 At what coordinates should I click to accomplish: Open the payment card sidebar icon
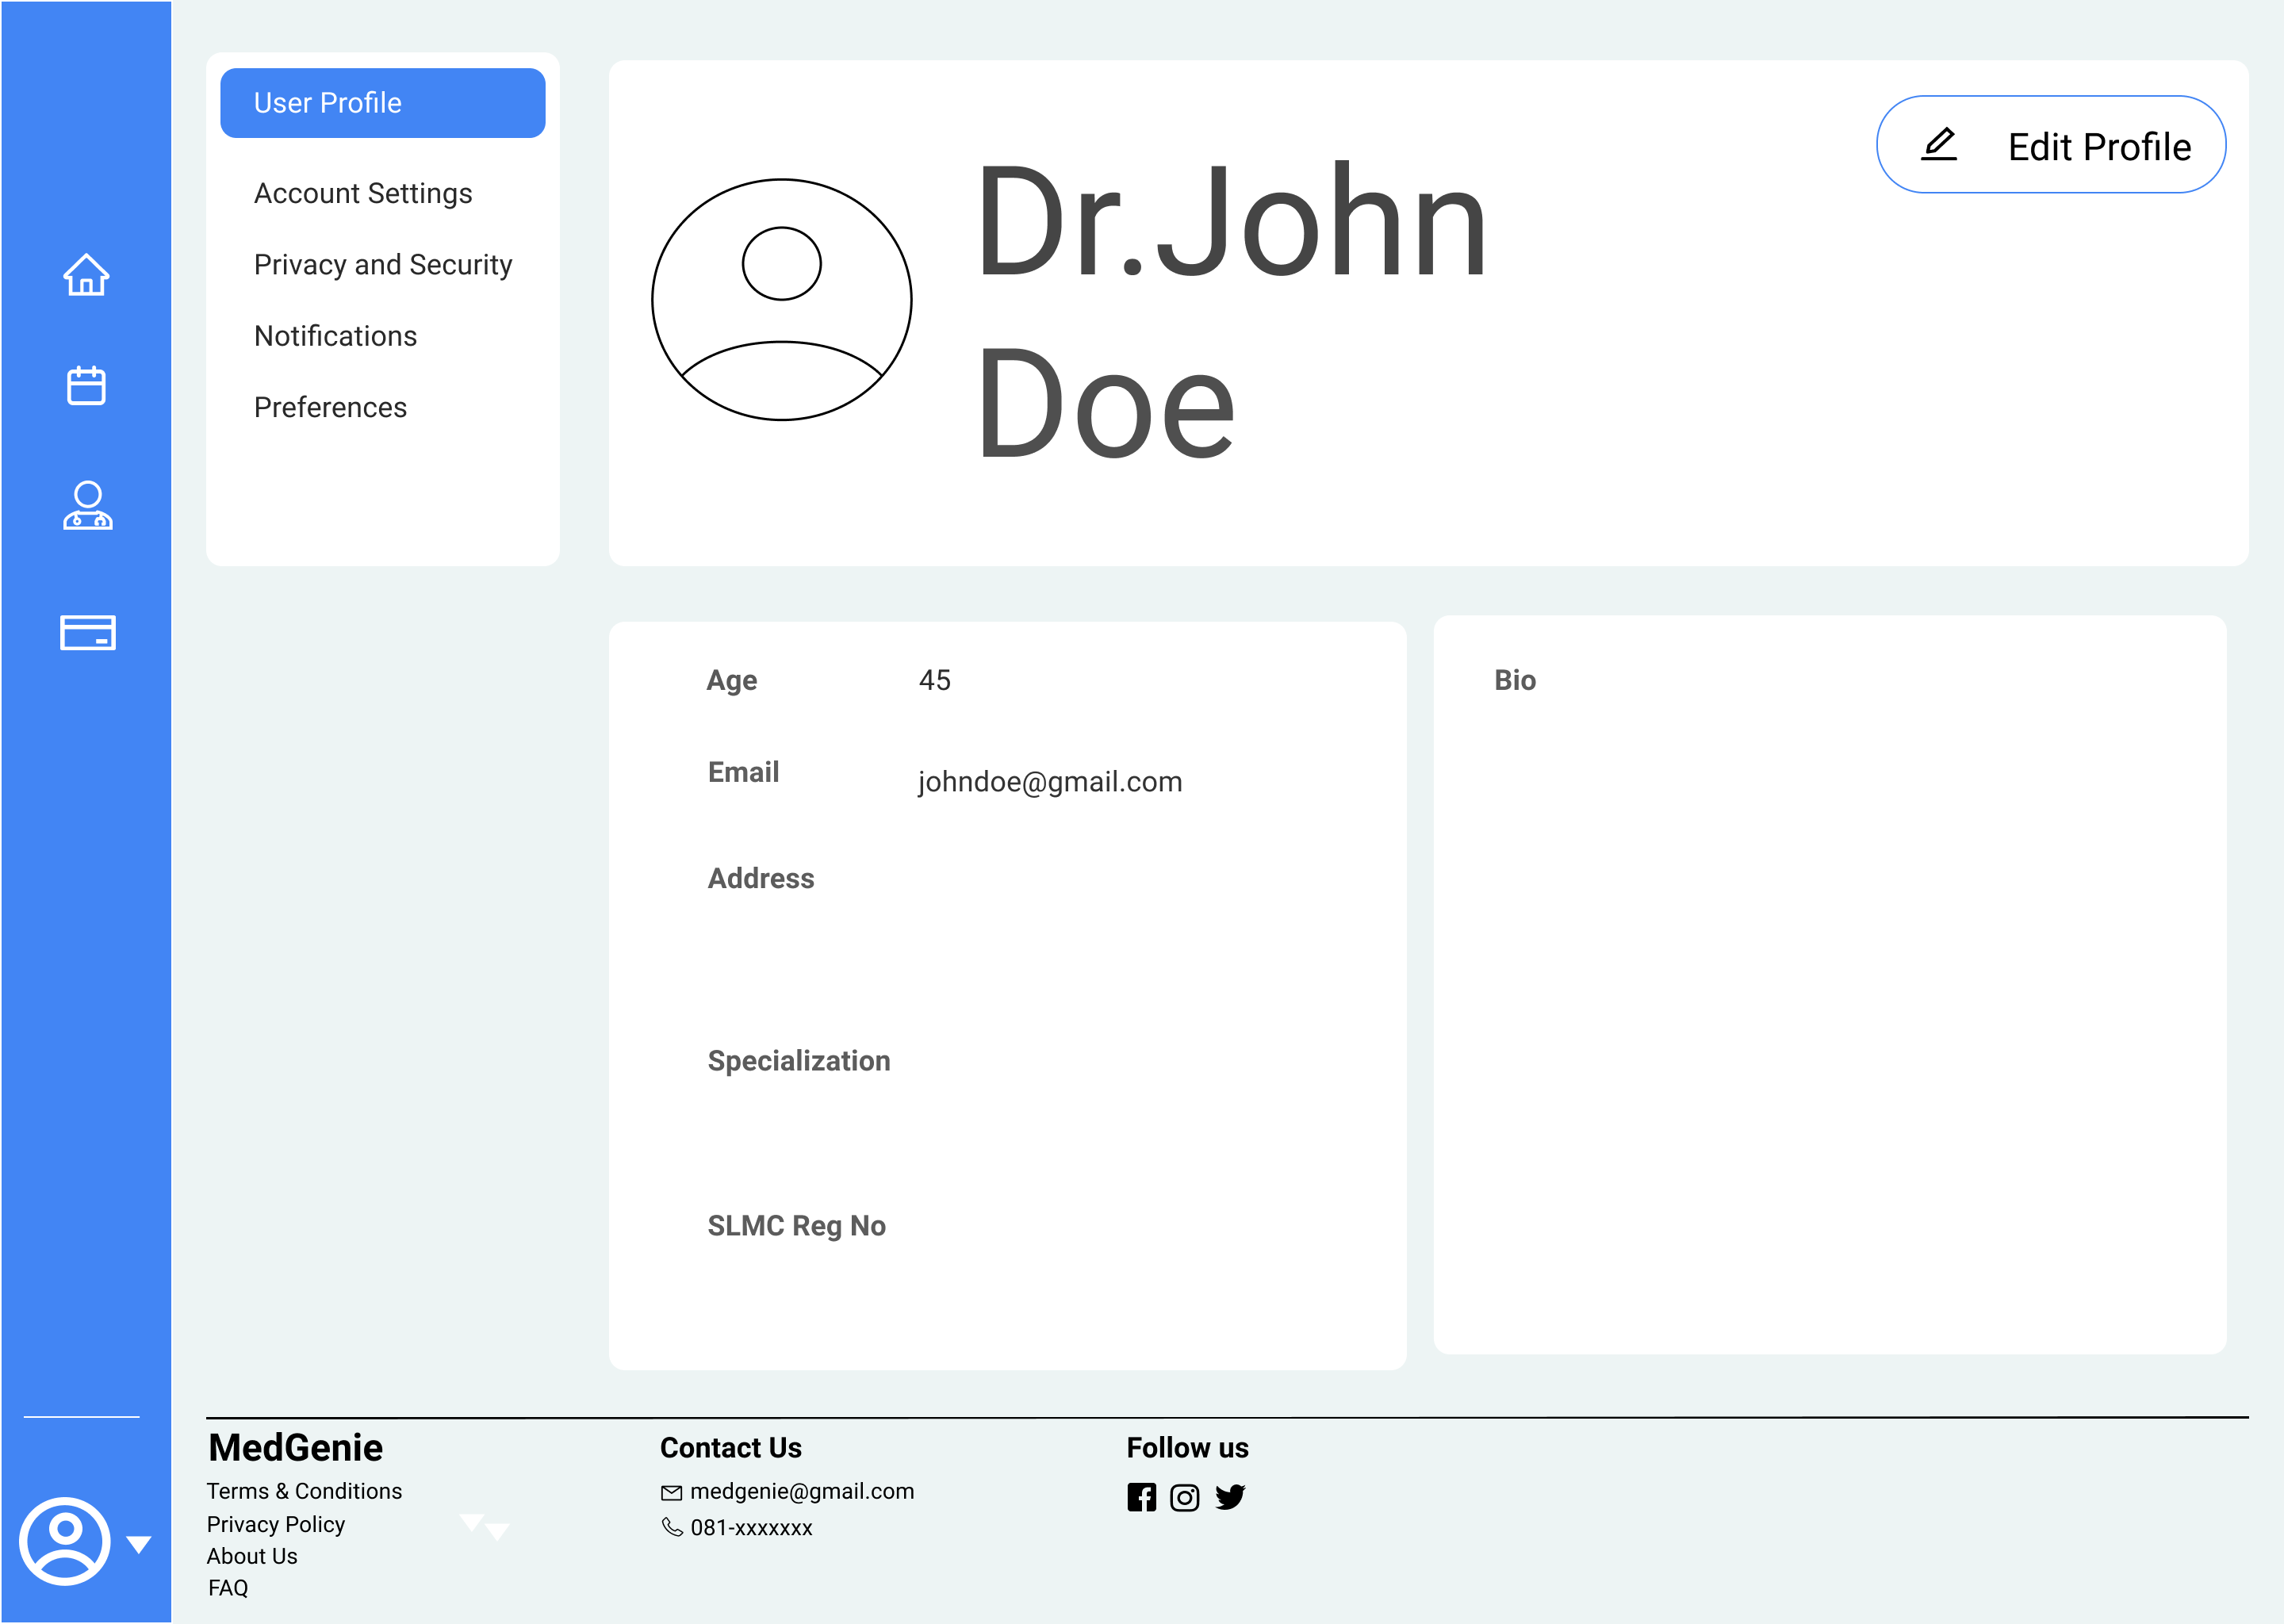coord(87,632)
